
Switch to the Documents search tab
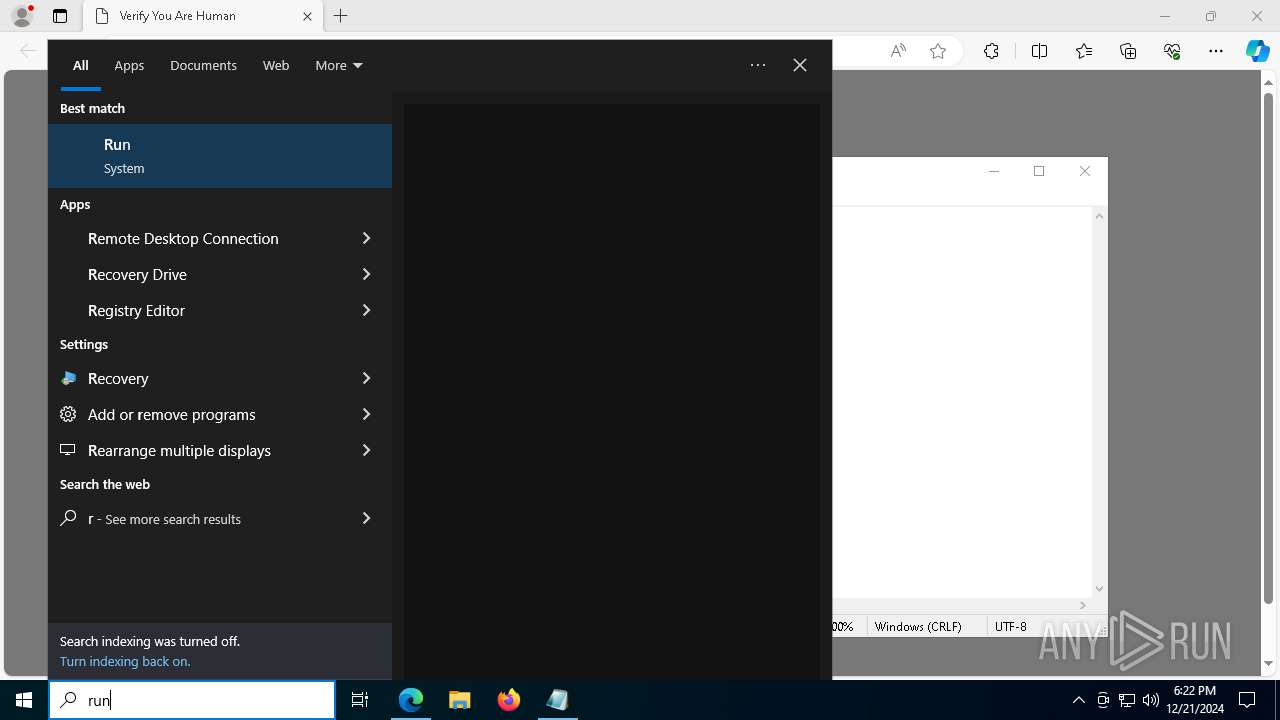coord(203,65)
